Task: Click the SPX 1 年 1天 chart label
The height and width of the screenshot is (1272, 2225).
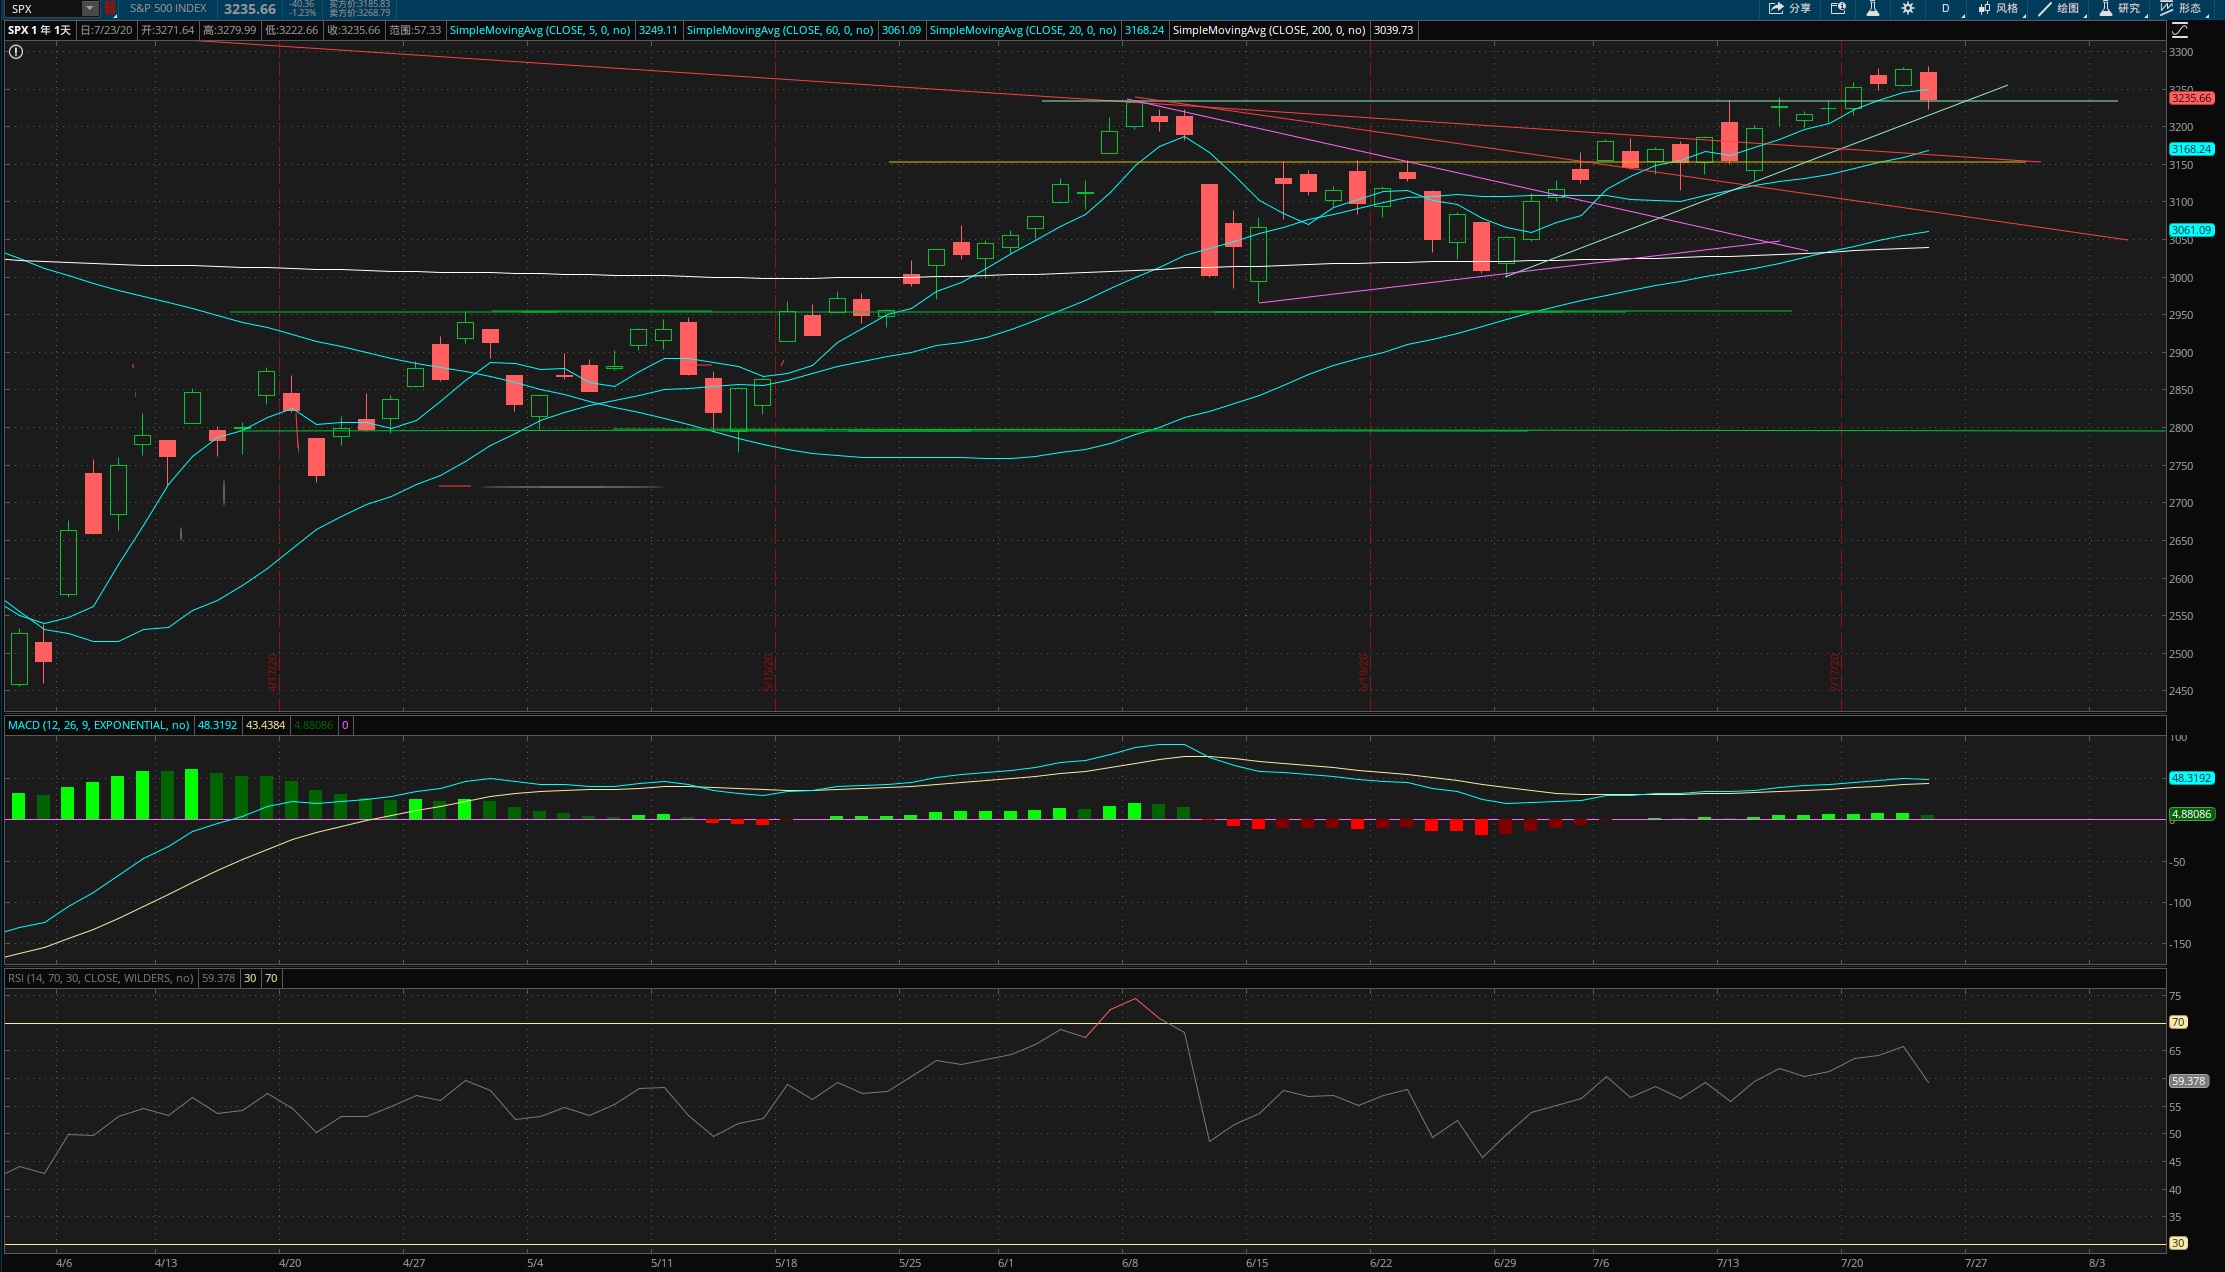Action: pos(40,30)
